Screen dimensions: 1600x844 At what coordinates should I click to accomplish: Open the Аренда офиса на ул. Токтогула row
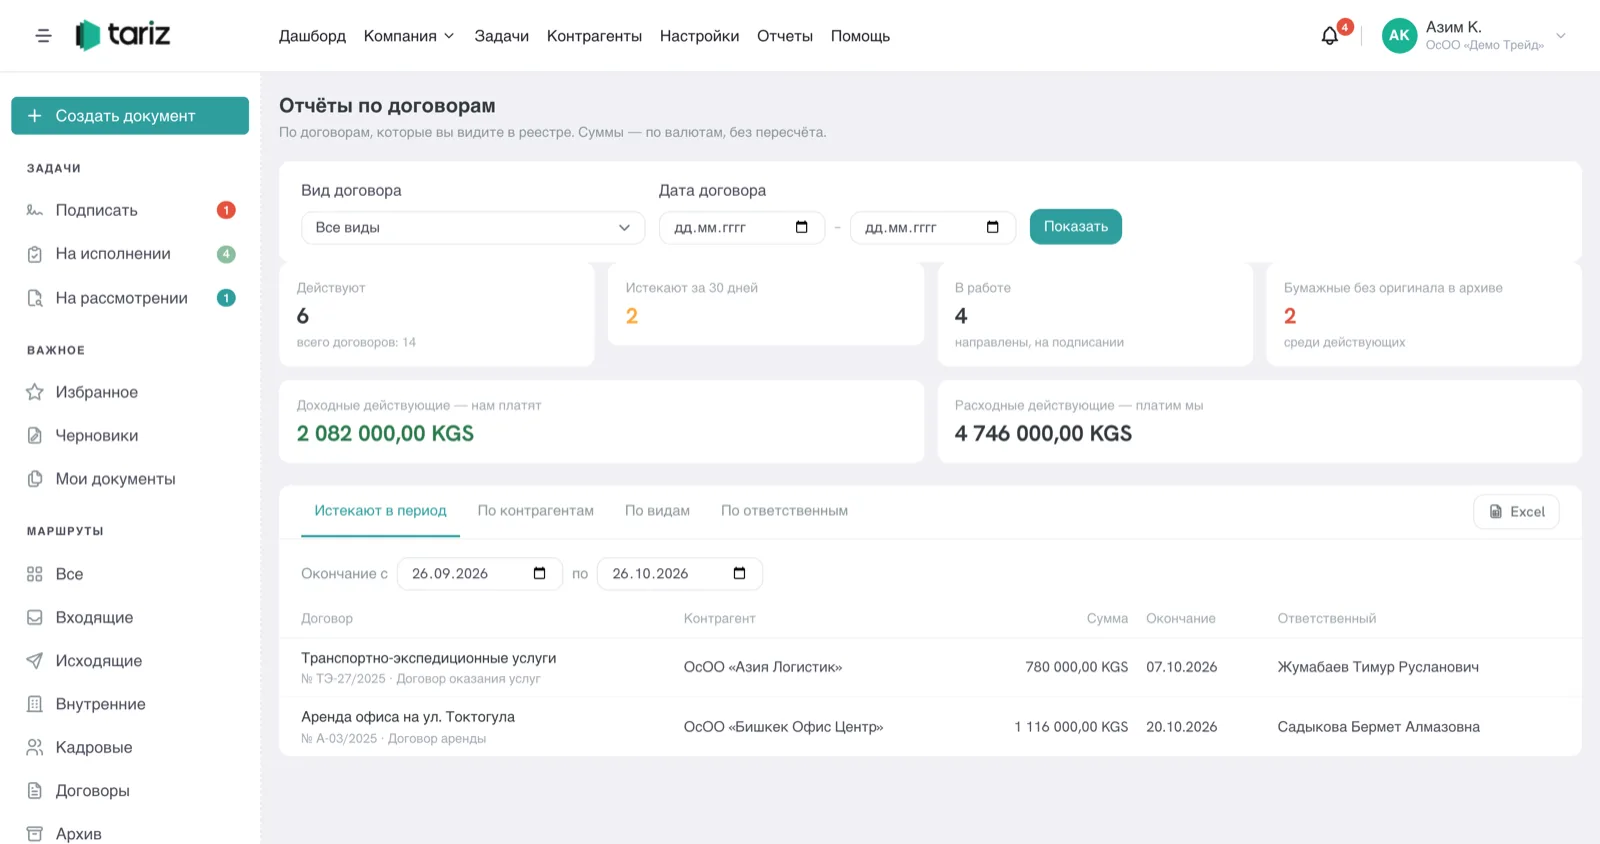pos(930,727)
